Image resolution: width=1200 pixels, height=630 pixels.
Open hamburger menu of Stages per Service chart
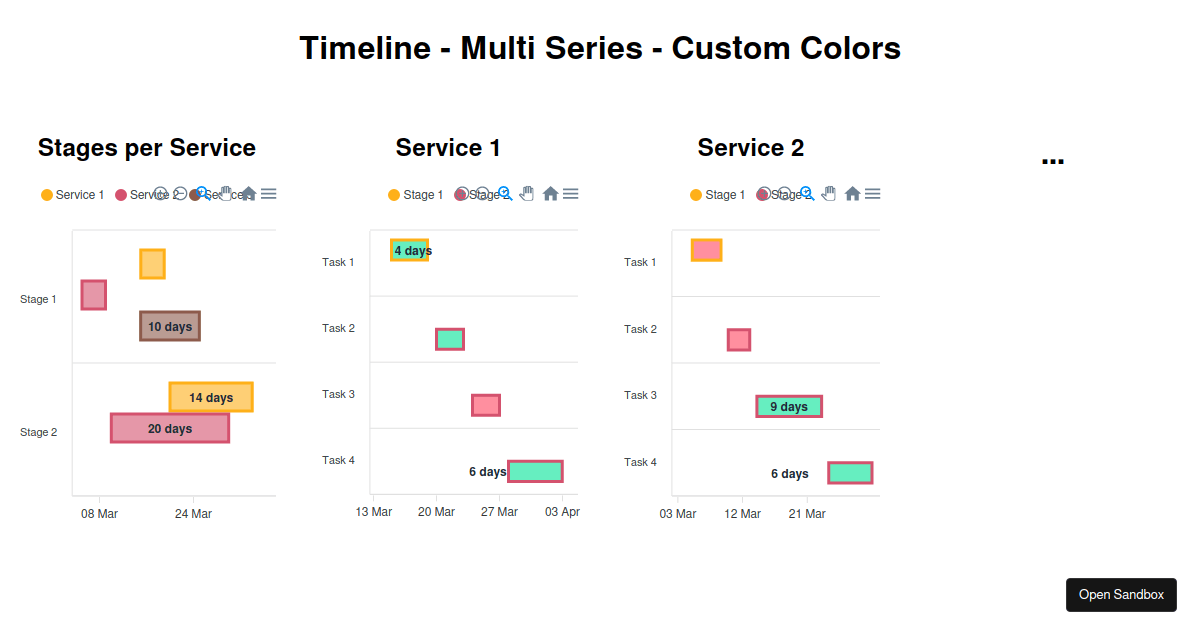click(x=268, y=194)
